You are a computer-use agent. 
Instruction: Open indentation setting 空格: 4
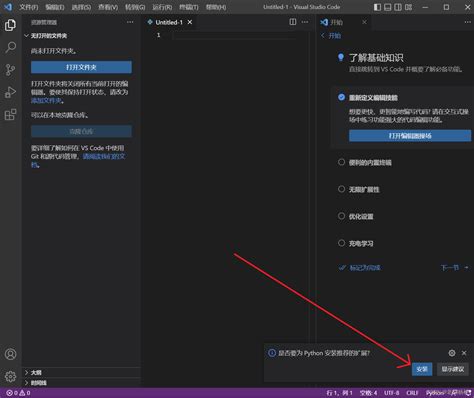(x=368, y=393)
